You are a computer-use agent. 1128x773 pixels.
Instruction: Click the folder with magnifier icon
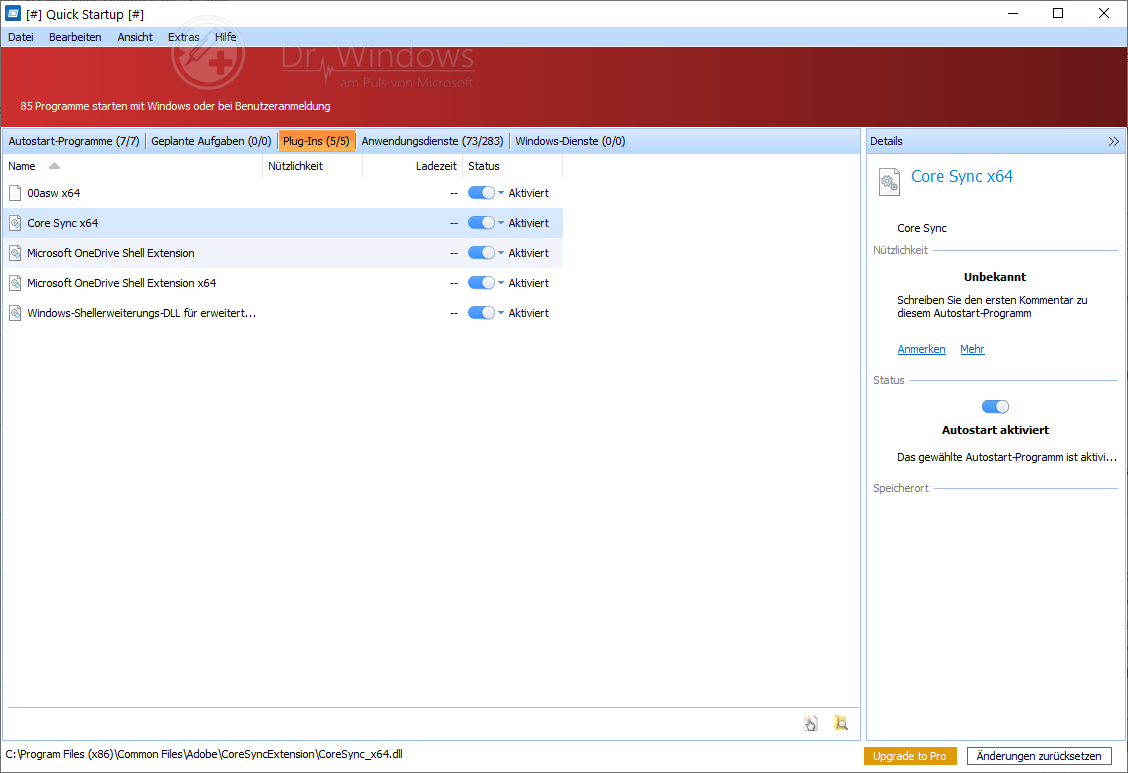(841, 723)
